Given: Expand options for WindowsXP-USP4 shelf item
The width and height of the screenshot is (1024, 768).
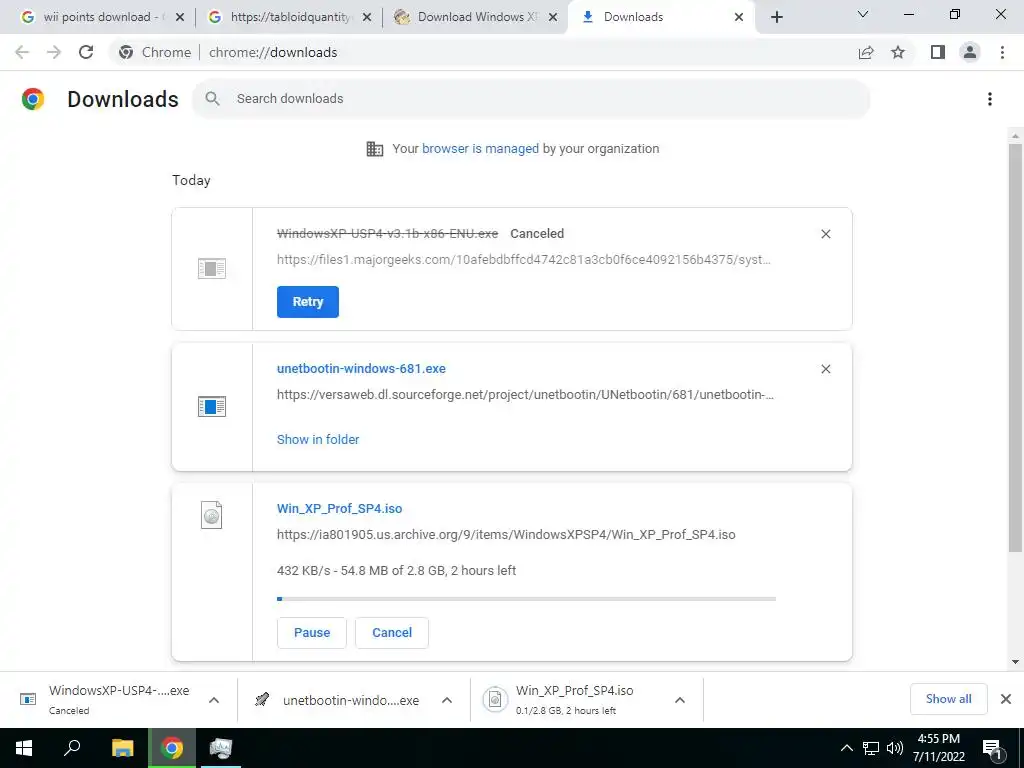Looking at the screenshot, I should [214, 700].
